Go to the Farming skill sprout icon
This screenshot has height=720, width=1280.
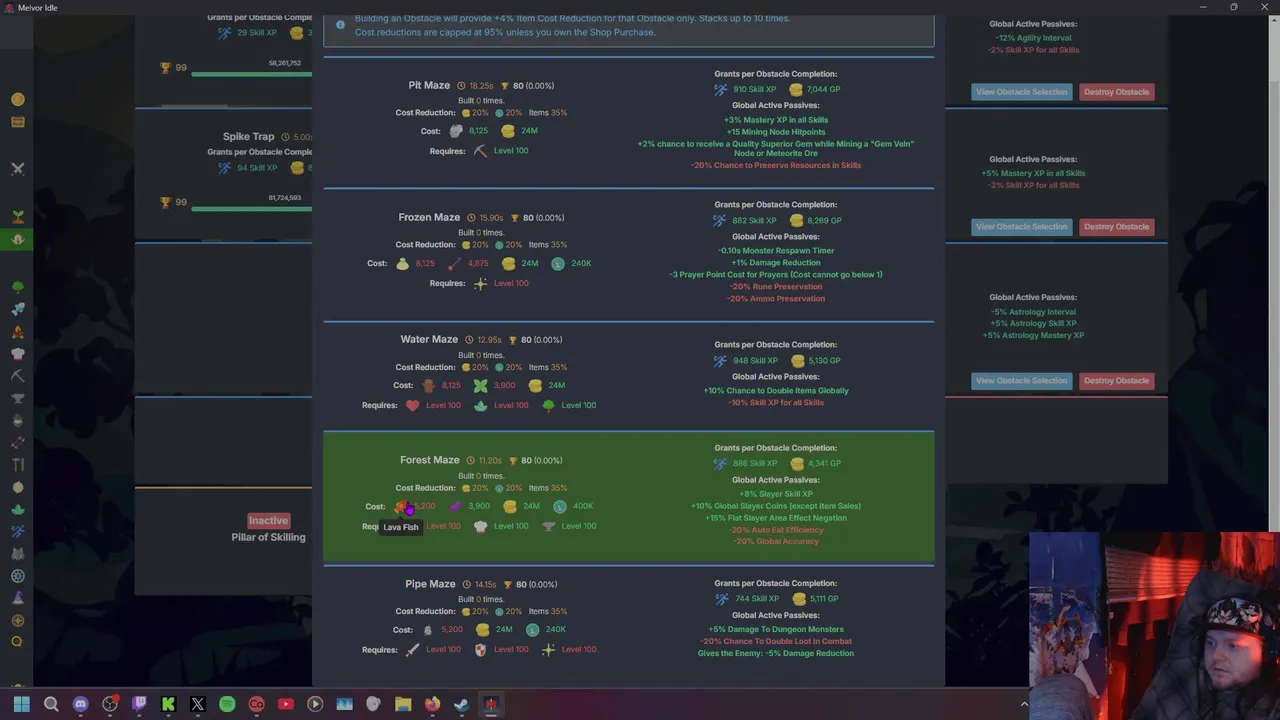point(17,216)
